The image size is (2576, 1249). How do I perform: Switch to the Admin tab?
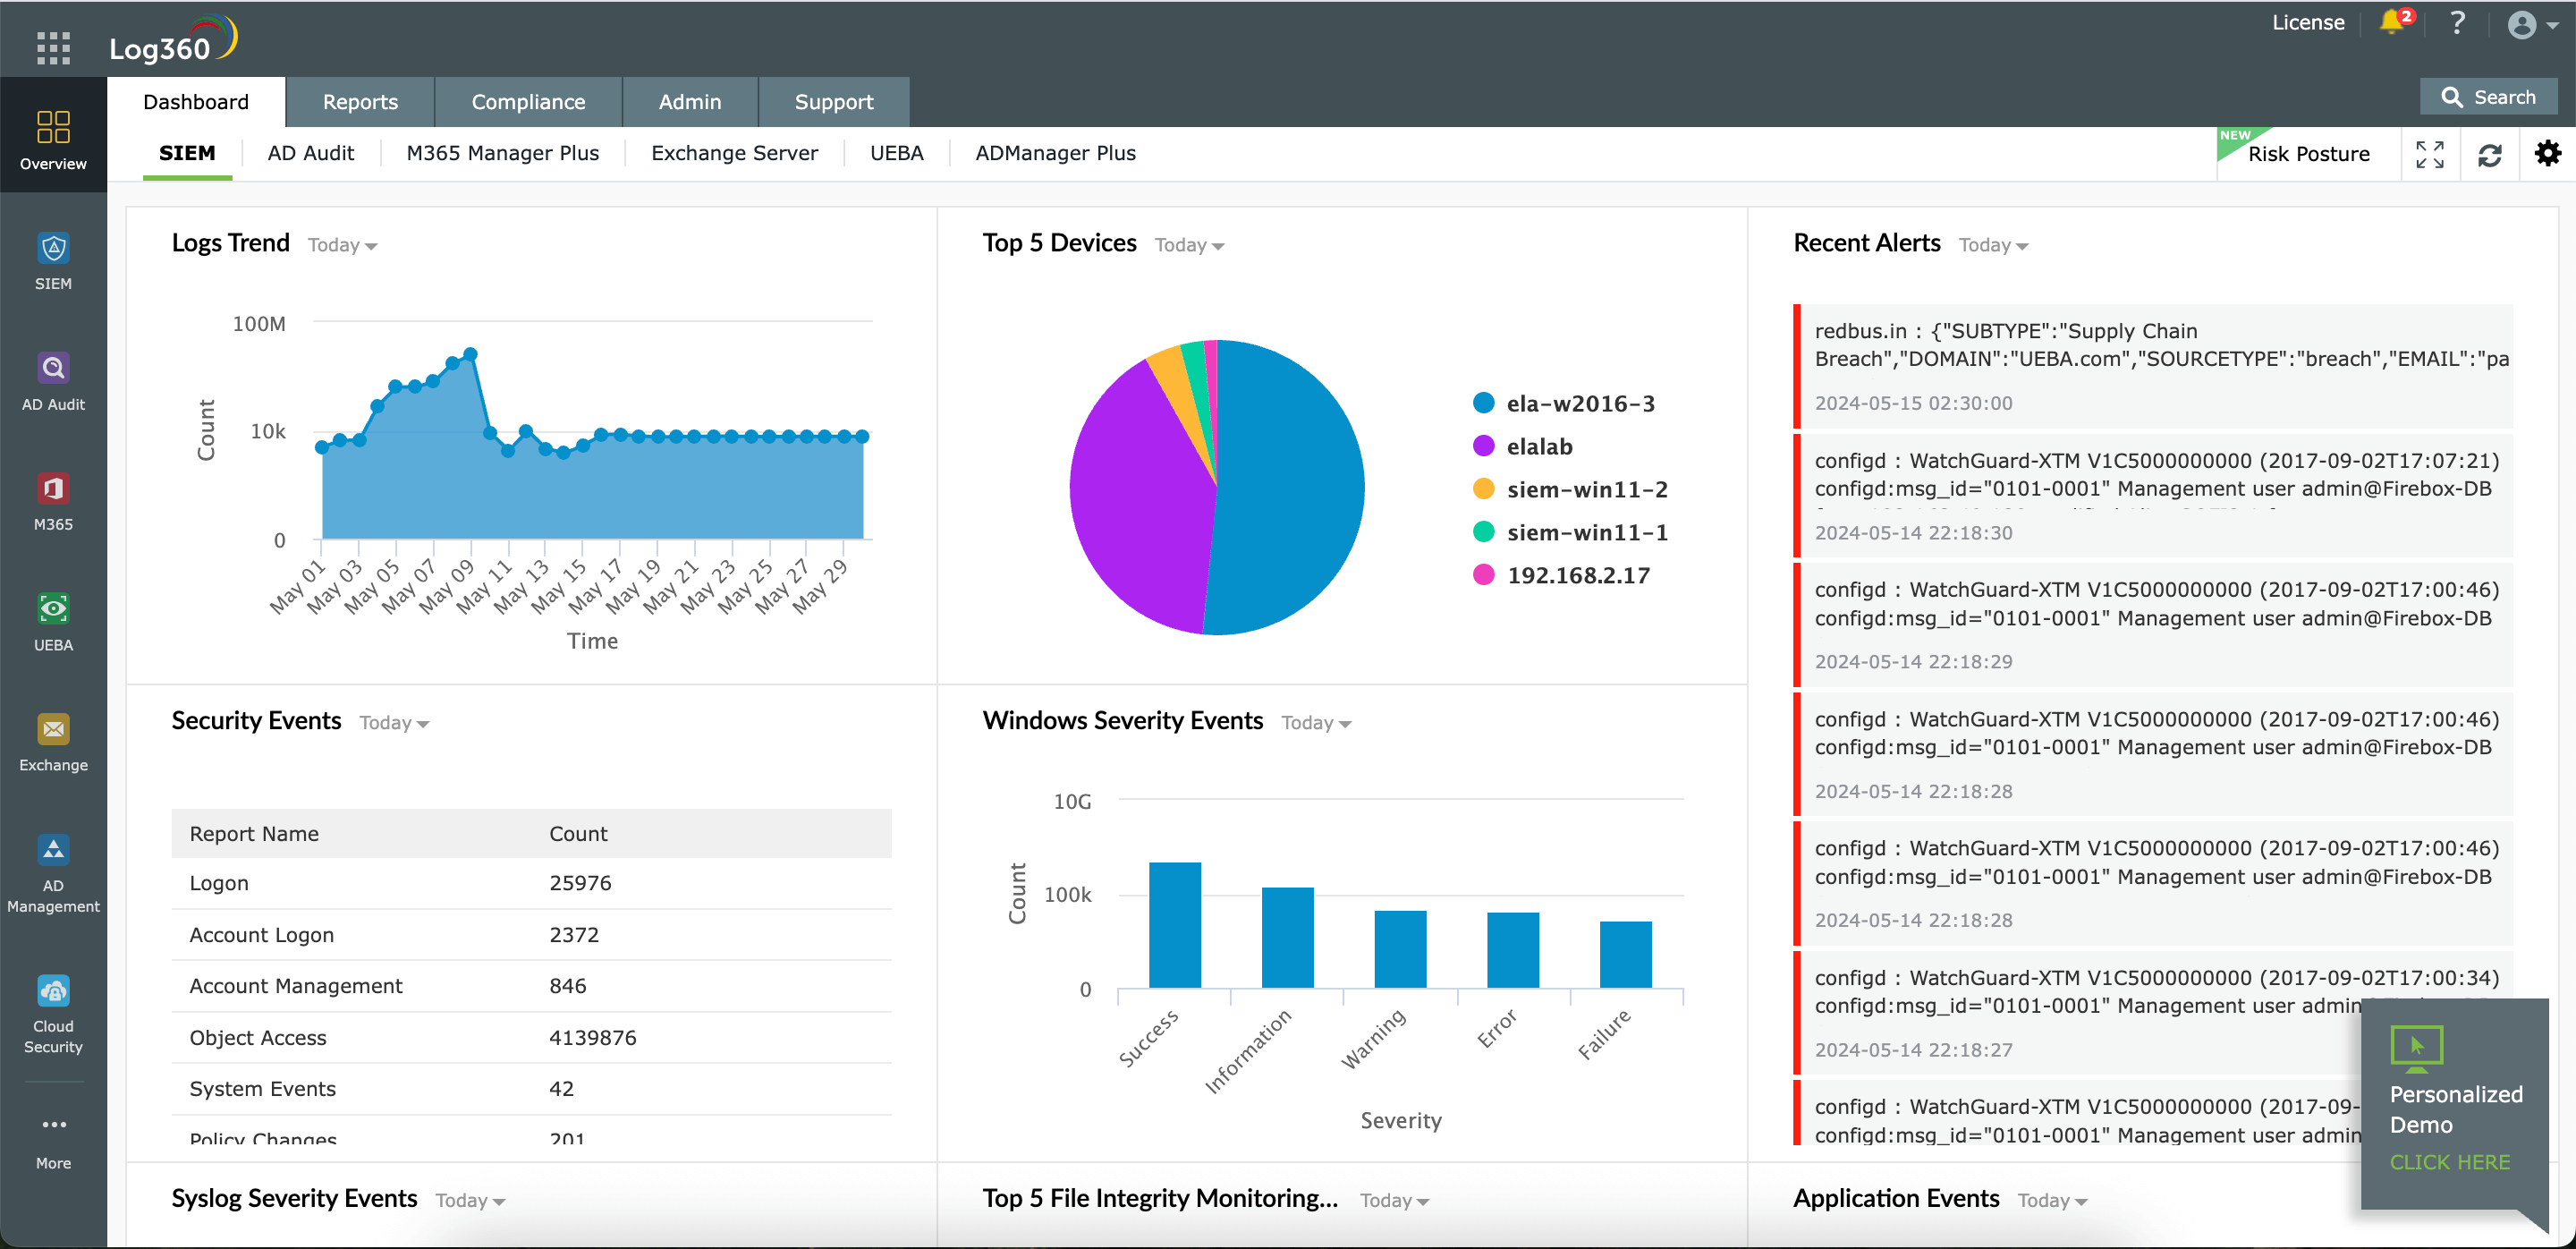coord(689,101)
